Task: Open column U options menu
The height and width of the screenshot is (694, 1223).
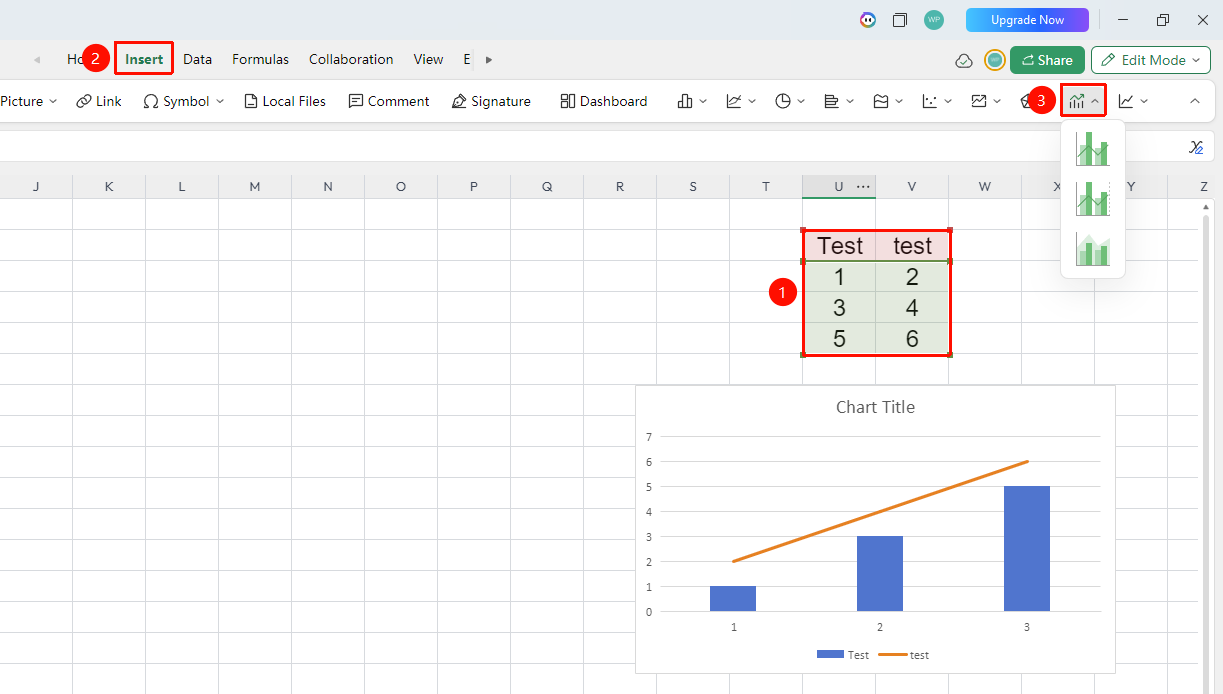Action: click(x=863, y=186)
